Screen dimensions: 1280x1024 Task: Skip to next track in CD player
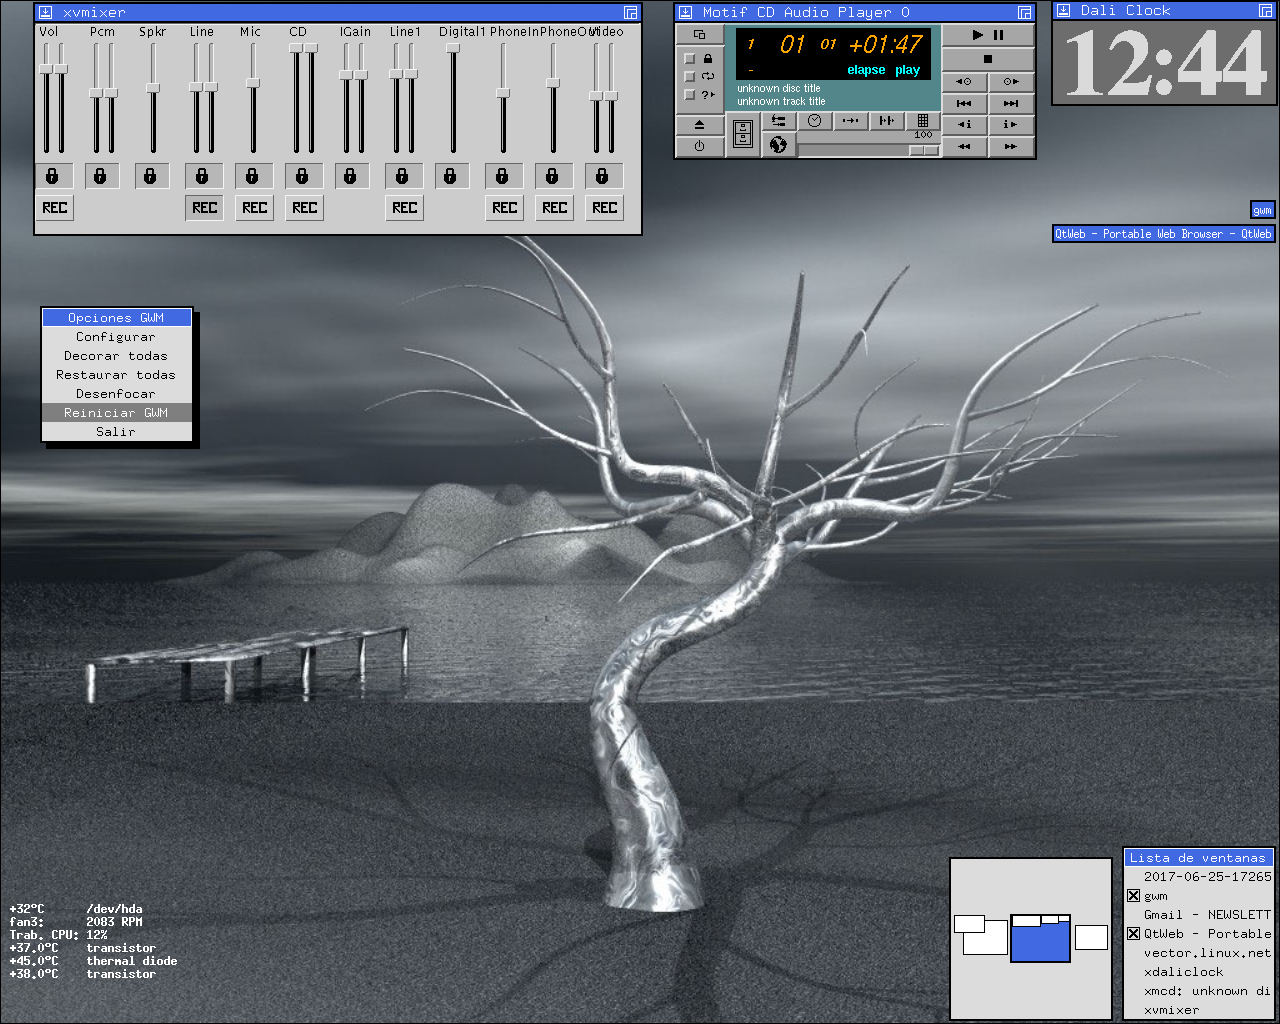1011,103
